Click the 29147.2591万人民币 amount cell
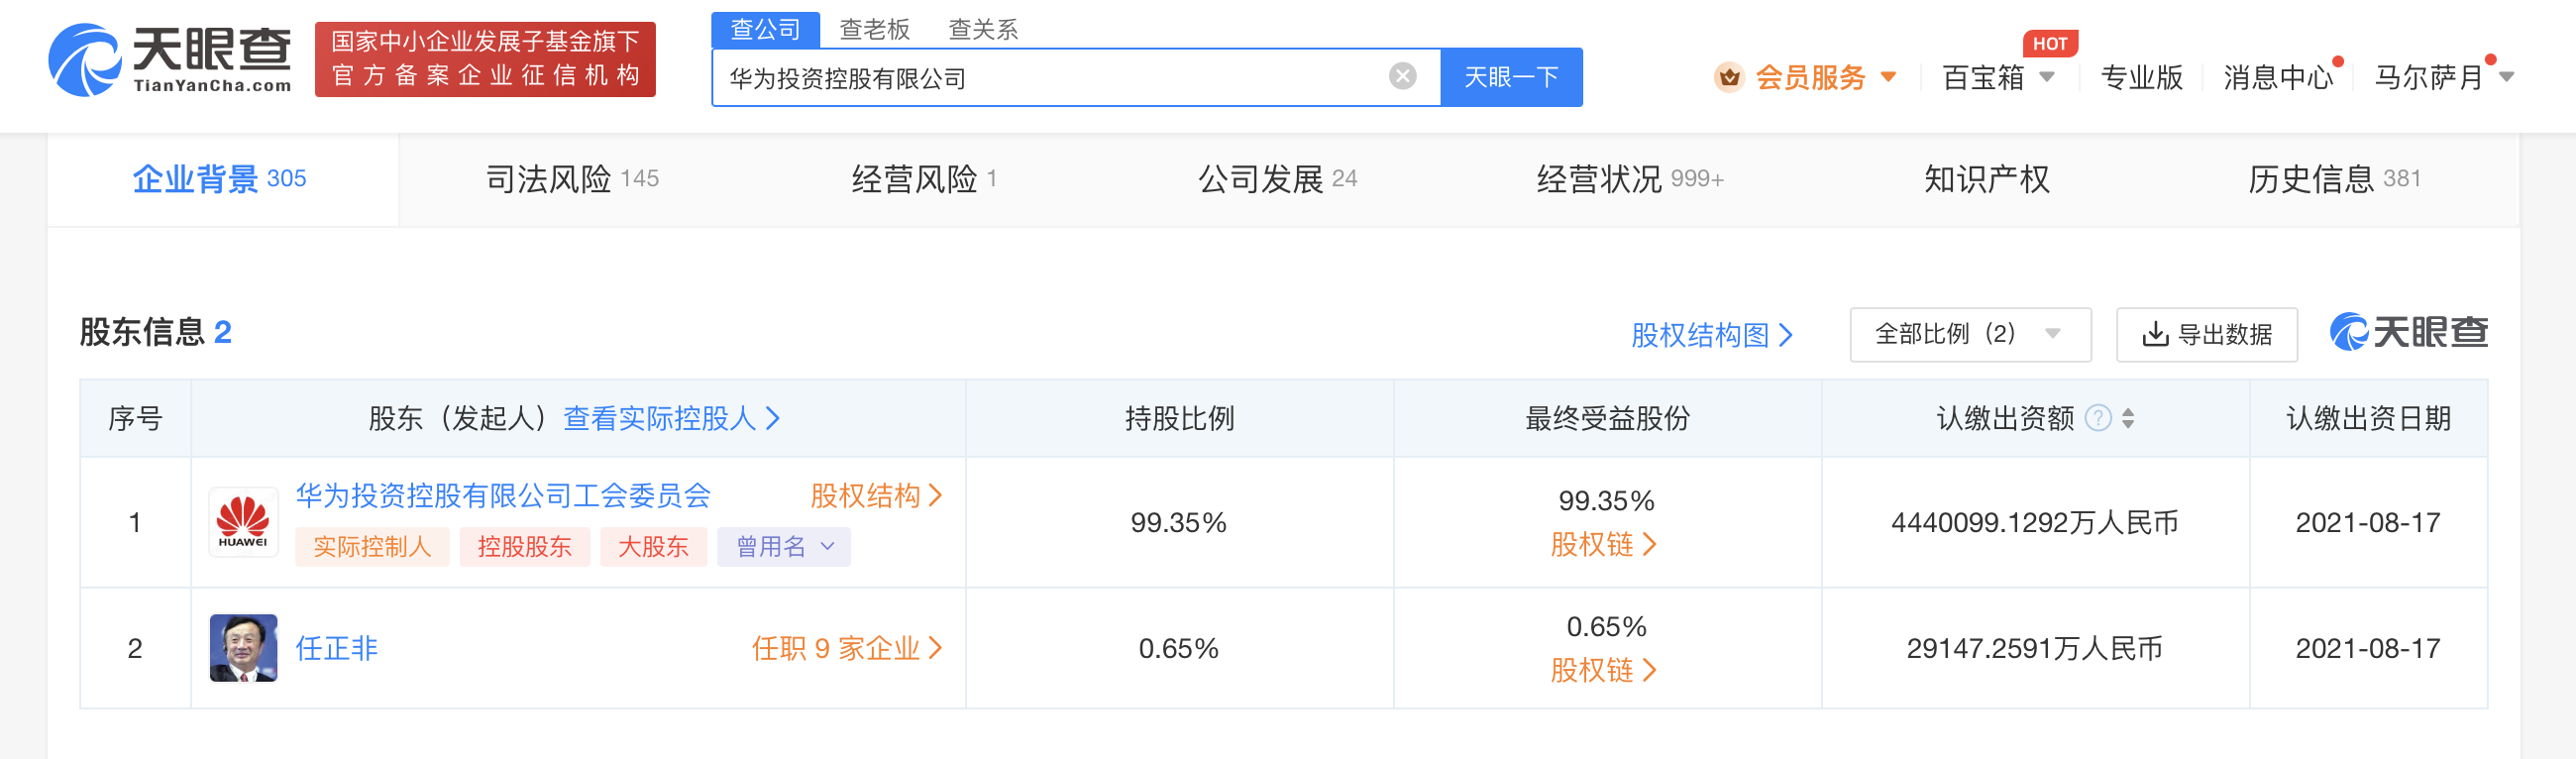The height and width of the screenshot is (759, 2576). click(x=2034, y=648)
